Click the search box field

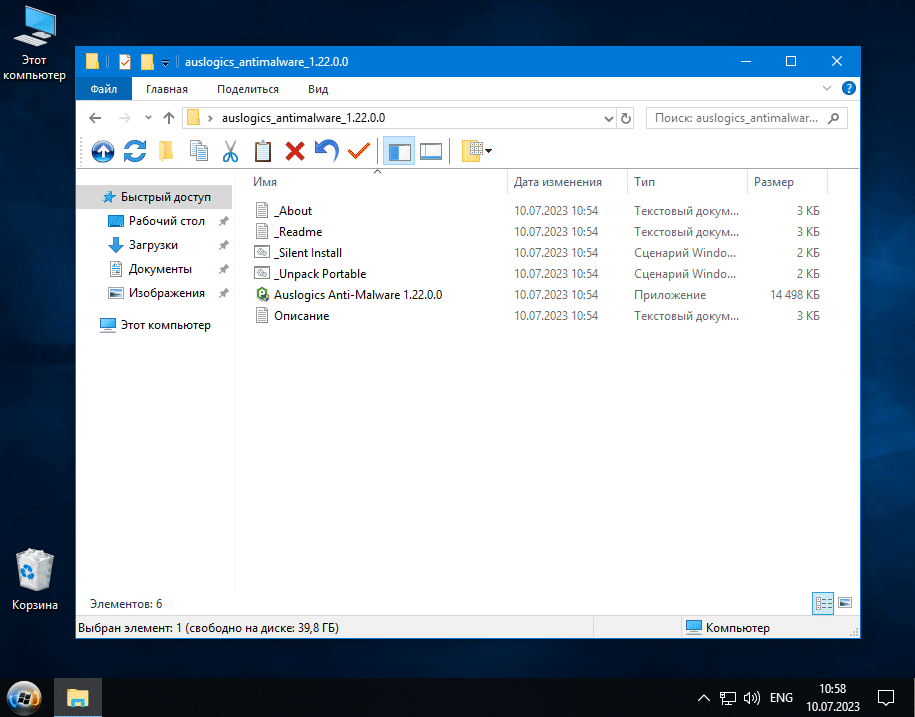click(746, 118)
